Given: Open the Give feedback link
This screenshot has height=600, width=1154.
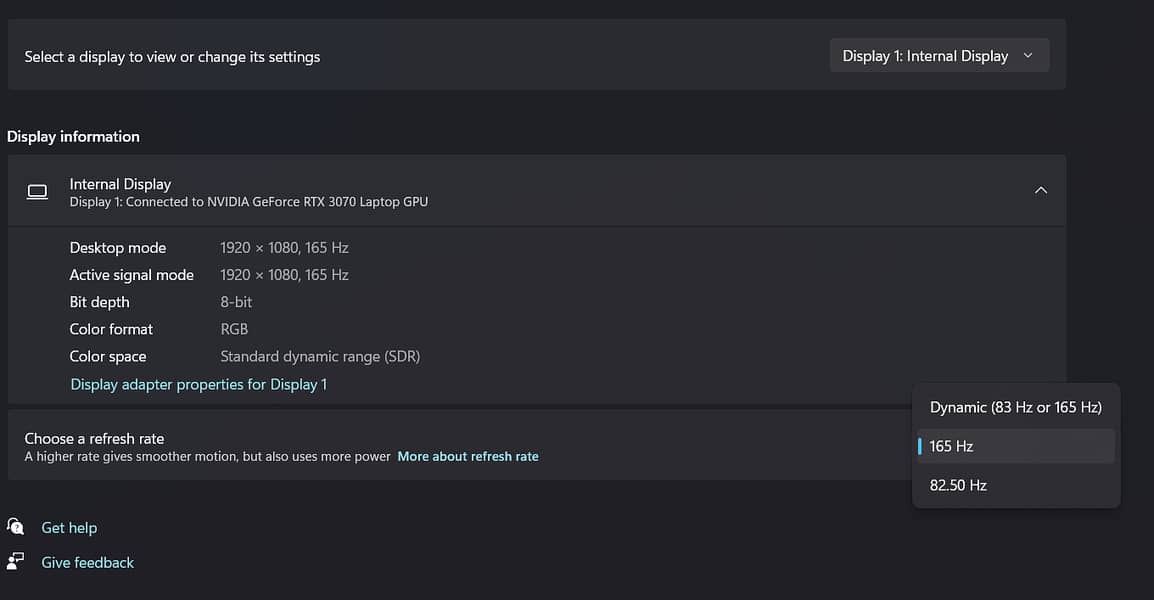Looking at the screenshot, I should pos(87,563).
